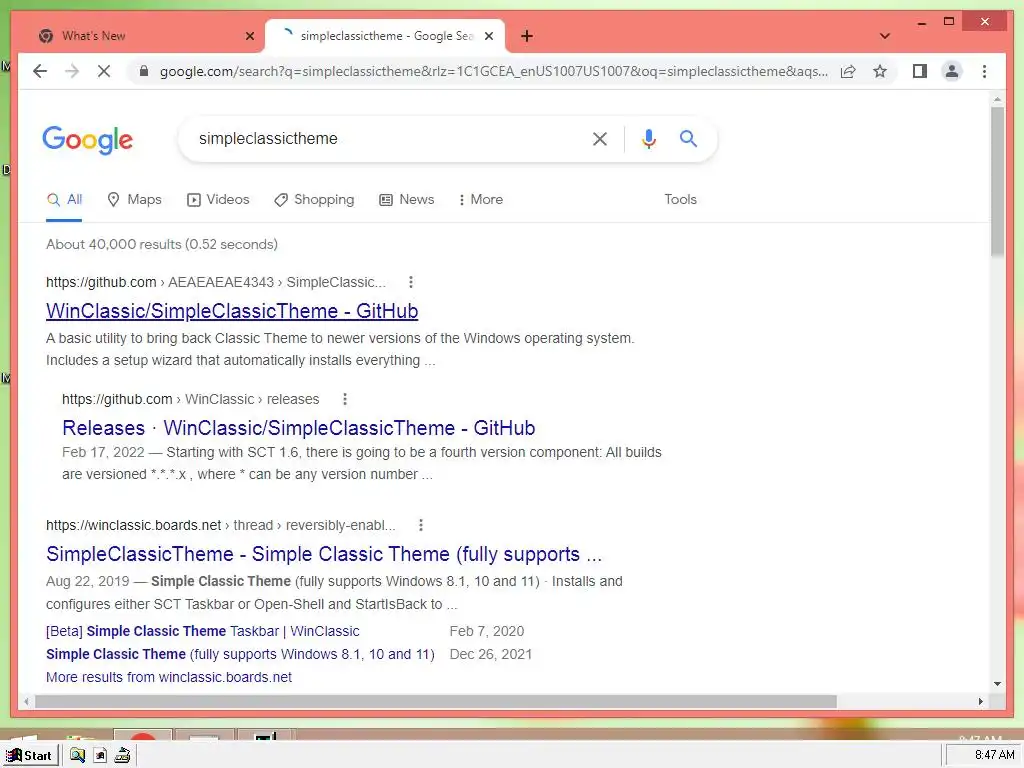Viewport: 1024px width, 768px height.
Task: Click the 8:47 AM taskbar clock
Action: (x=995, y=755)
